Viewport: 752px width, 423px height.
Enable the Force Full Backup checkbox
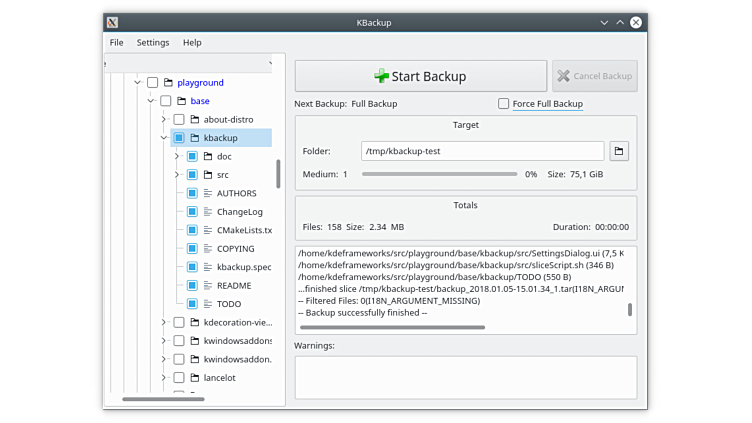click(x=503, y=104)
